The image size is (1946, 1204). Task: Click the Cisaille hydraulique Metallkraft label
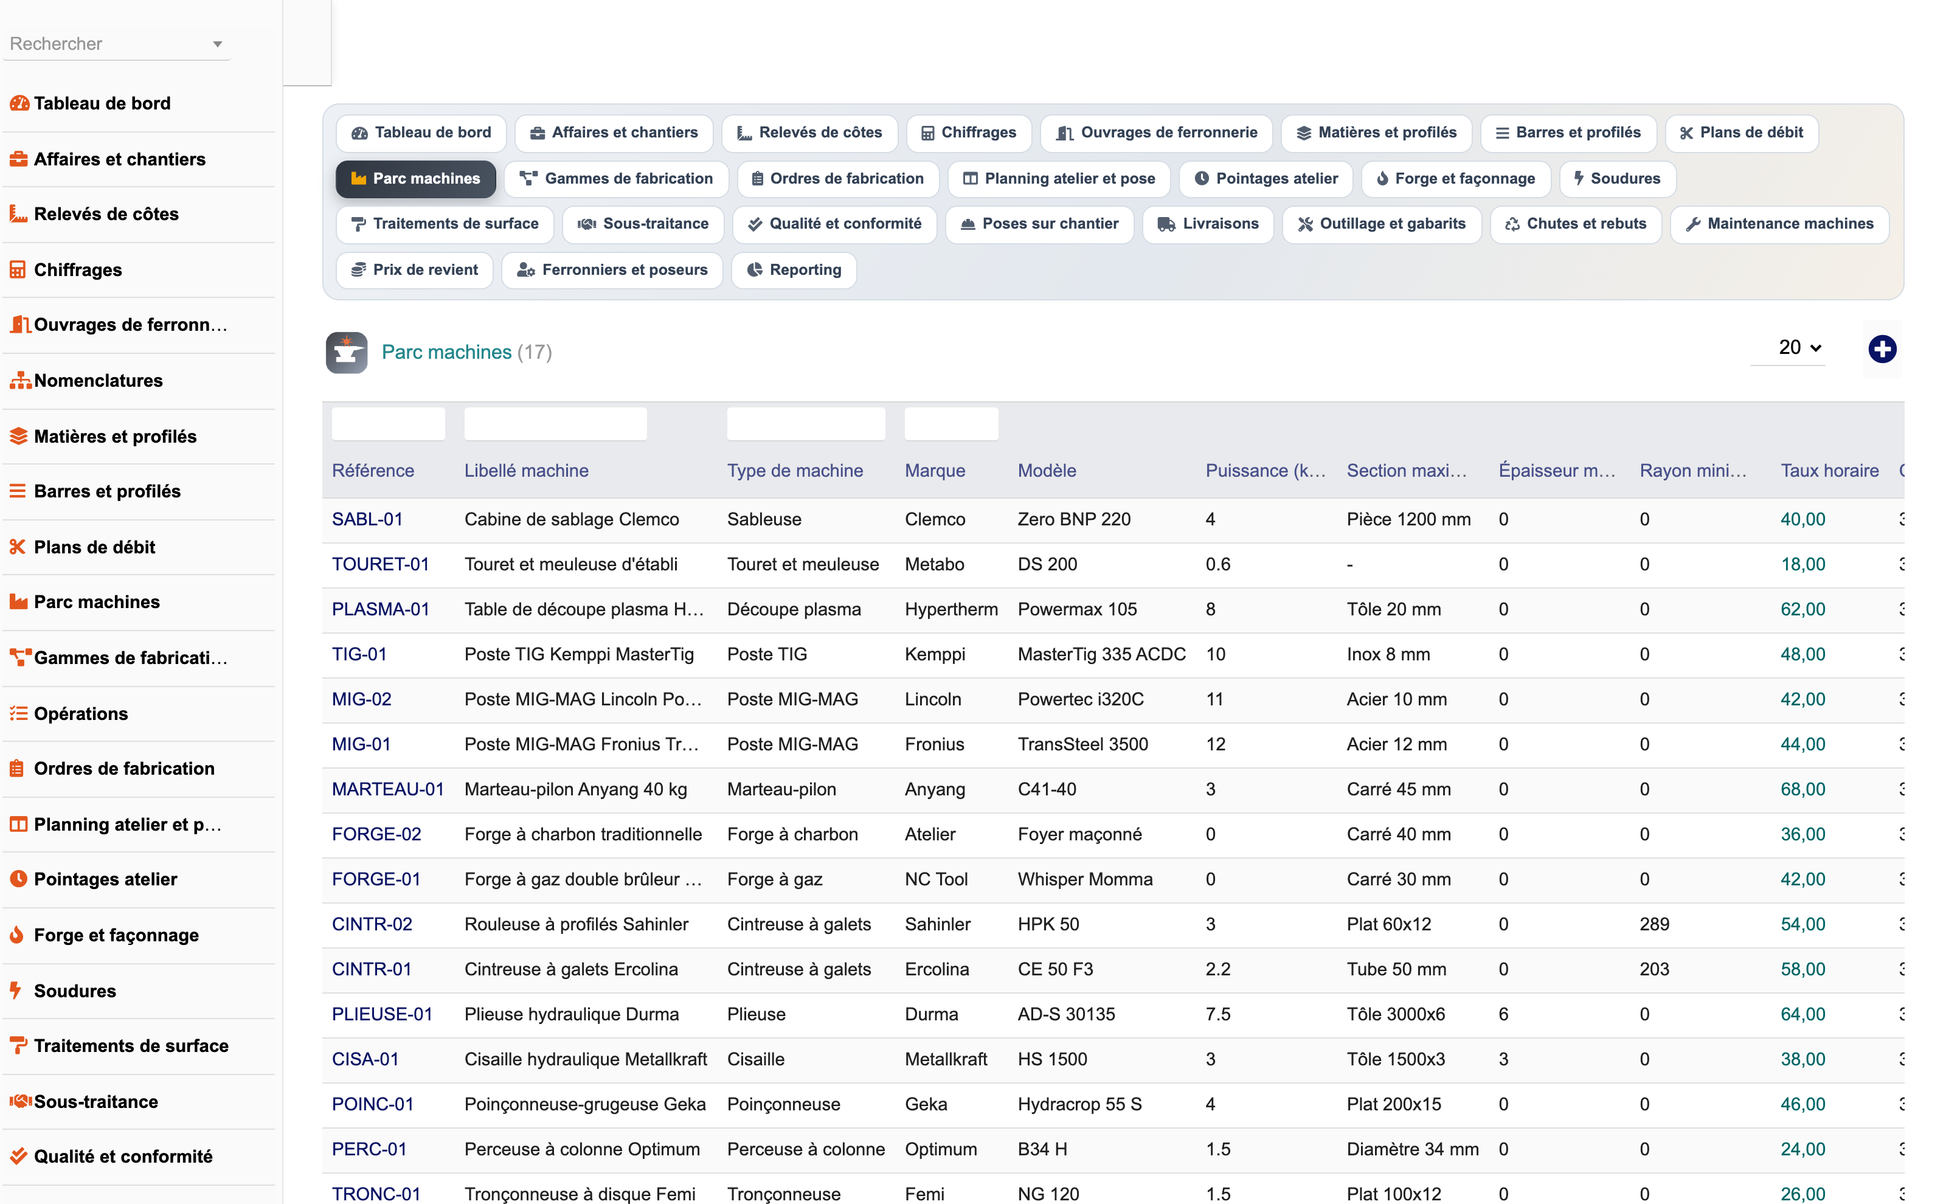(585, 1059)
